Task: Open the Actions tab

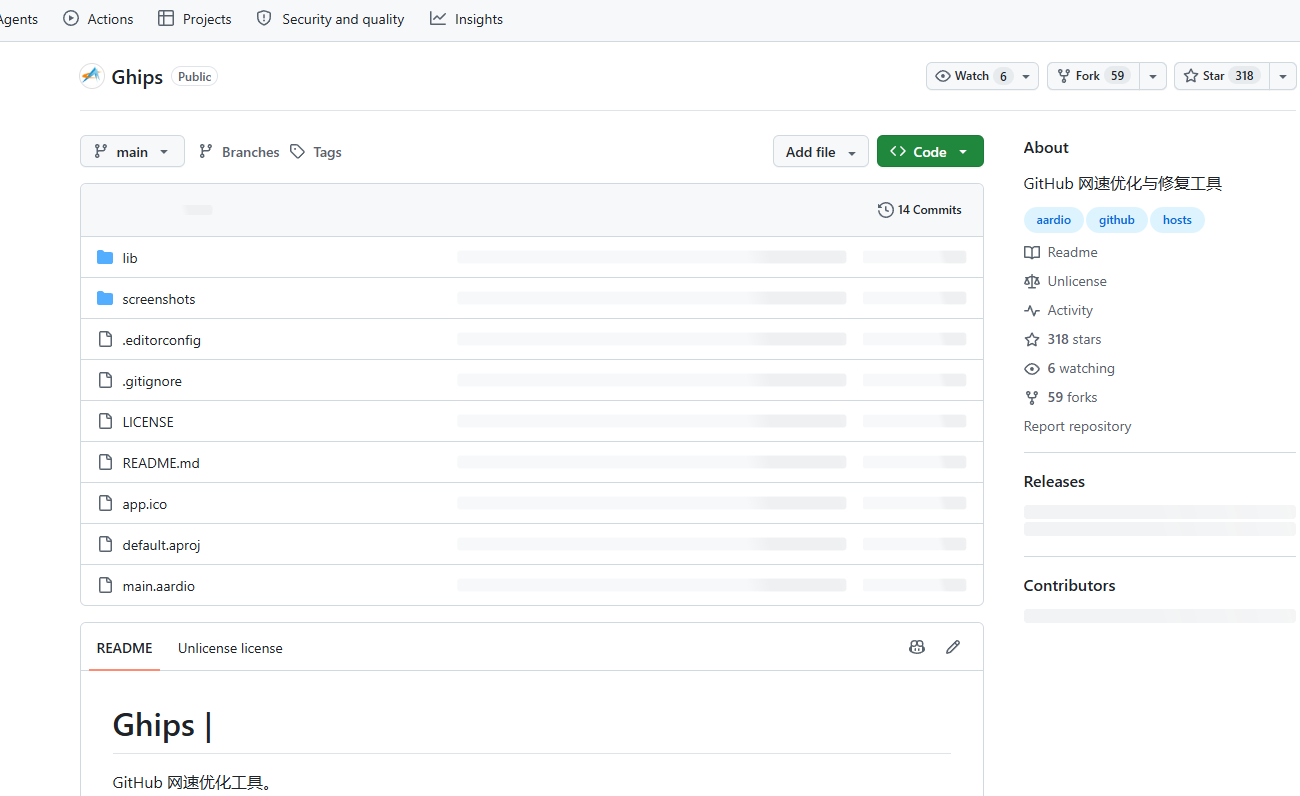Action: (x=98, y=19)
